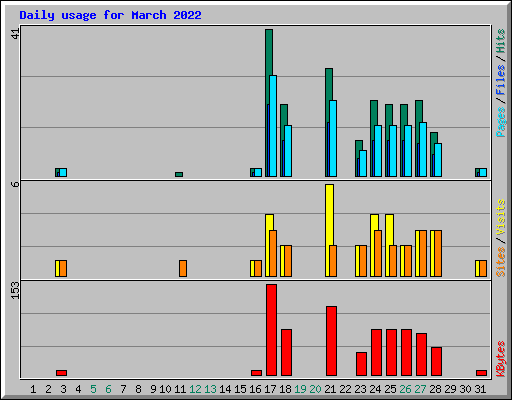Click day "31" on the x-axis
This screenshot has width=512, height=400.
480,389
